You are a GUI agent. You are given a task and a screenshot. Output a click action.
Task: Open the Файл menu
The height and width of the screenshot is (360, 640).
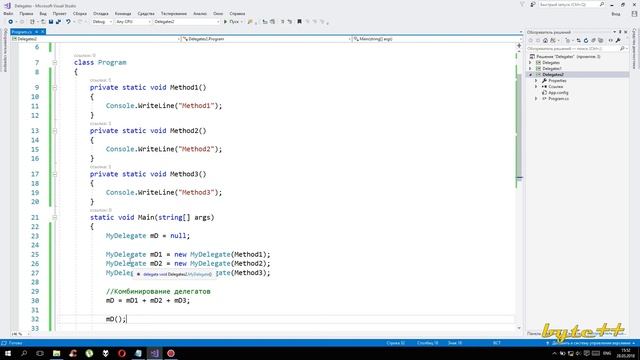[x=8, y=13]
